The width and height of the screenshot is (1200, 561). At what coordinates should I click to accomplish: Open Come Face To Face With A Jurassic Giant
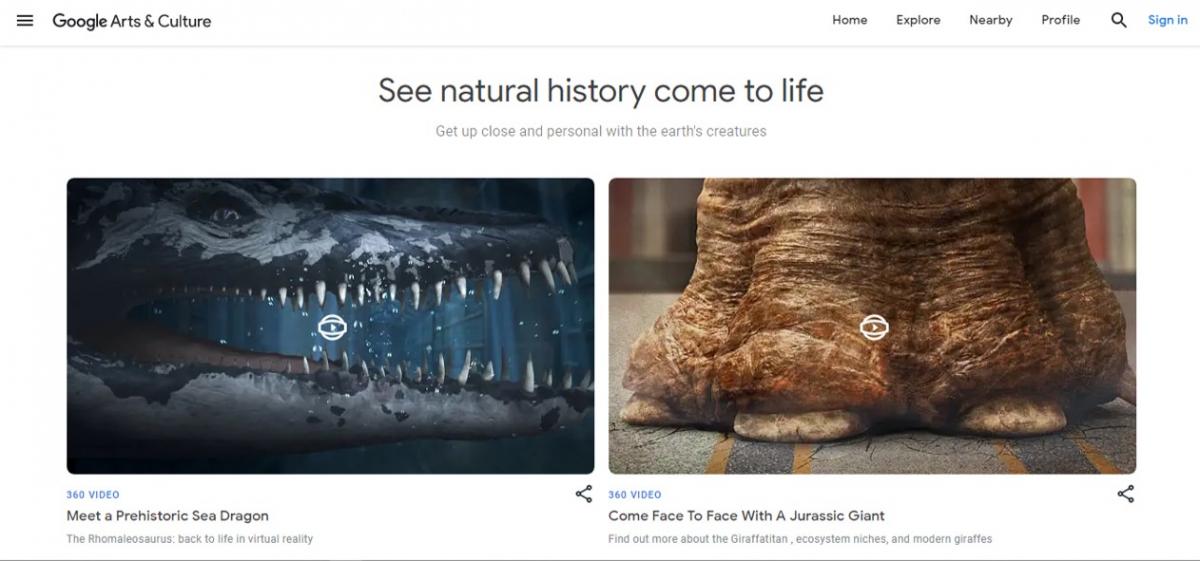pos(747,516)
